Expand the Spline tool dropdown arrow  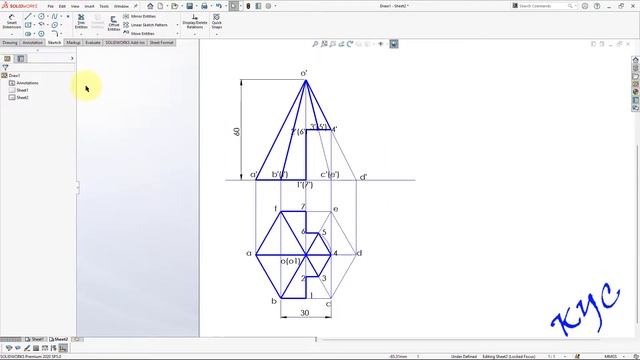click(61, 16)
